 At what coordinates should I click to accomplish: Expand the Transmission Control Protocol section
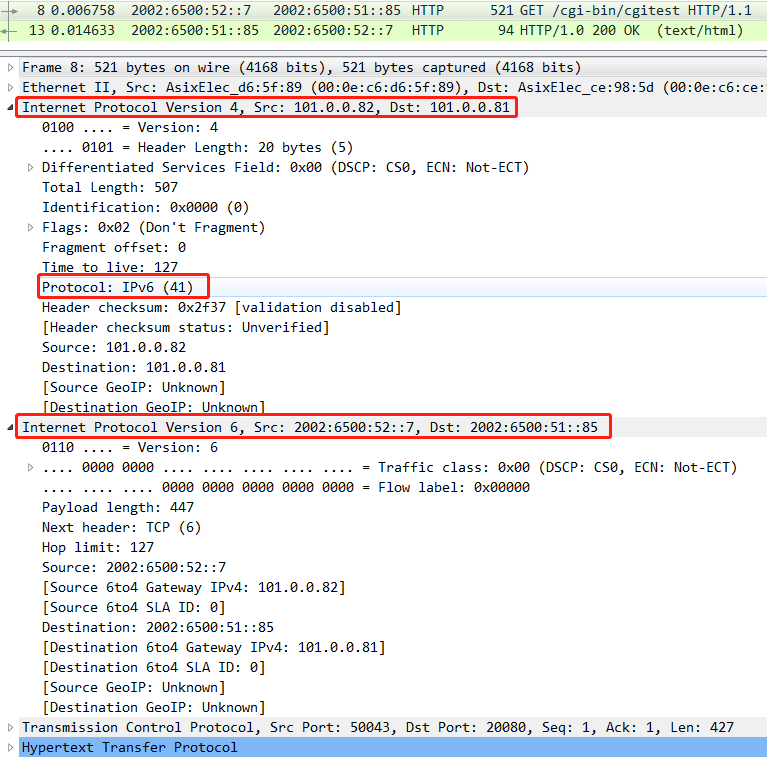[x=11, y=728]
